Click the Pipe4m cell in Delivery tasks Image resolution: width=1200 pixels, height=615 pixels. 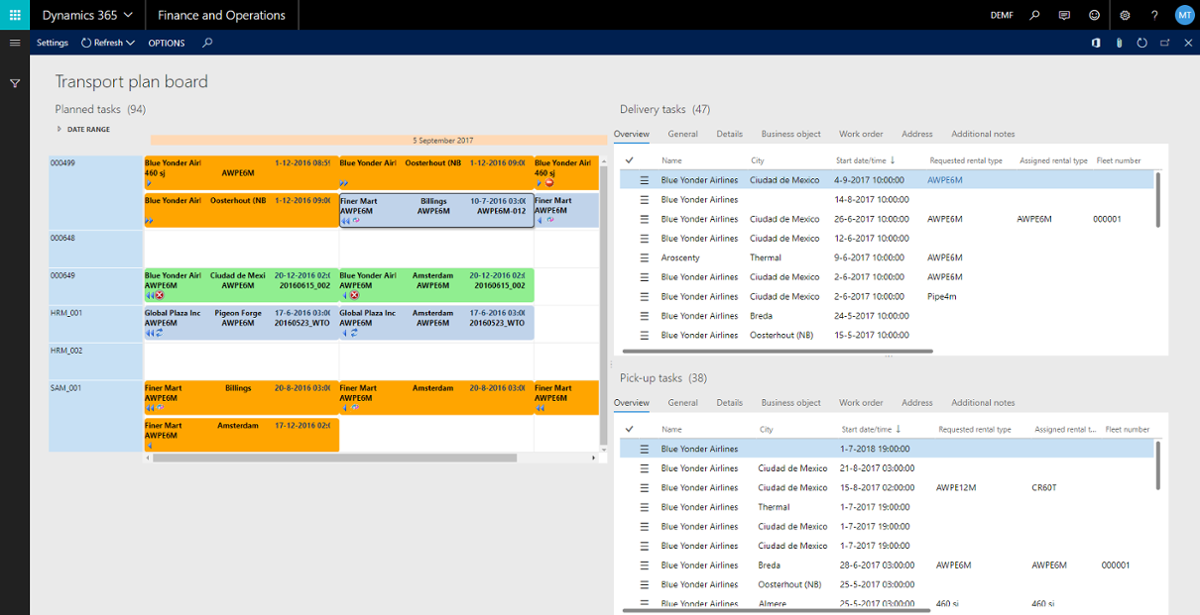pyautogui.click(x=941, y=297)
